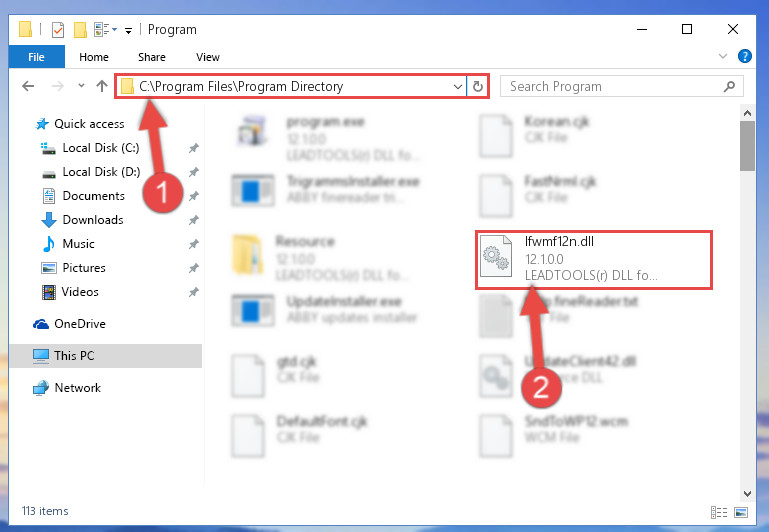Screen dimensions: 769x532
Task: Select the UpdateInstaller.exe file
Action: point(326,310)
